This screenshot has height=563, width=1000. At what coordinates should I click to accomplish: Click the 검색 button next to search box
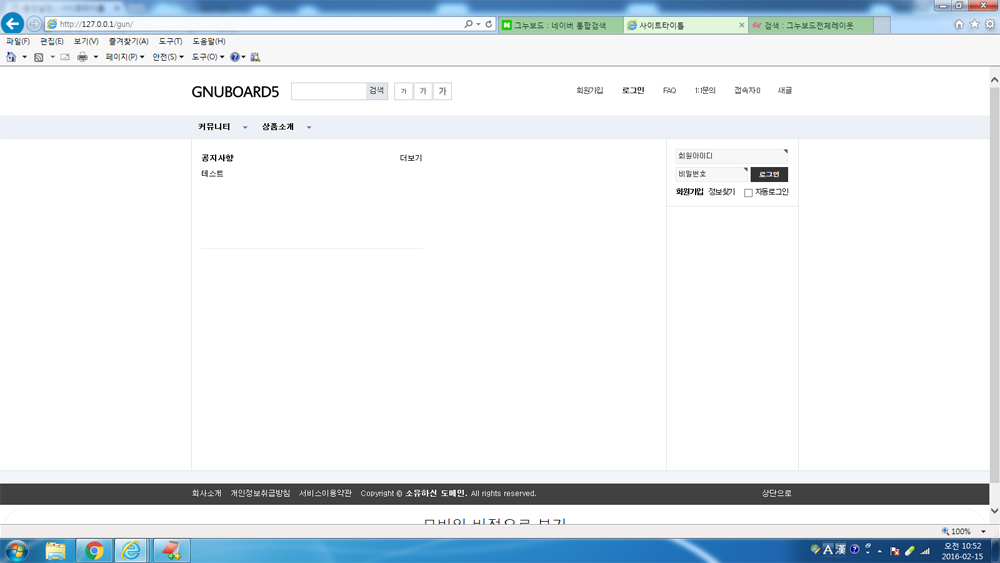point(377,91)
